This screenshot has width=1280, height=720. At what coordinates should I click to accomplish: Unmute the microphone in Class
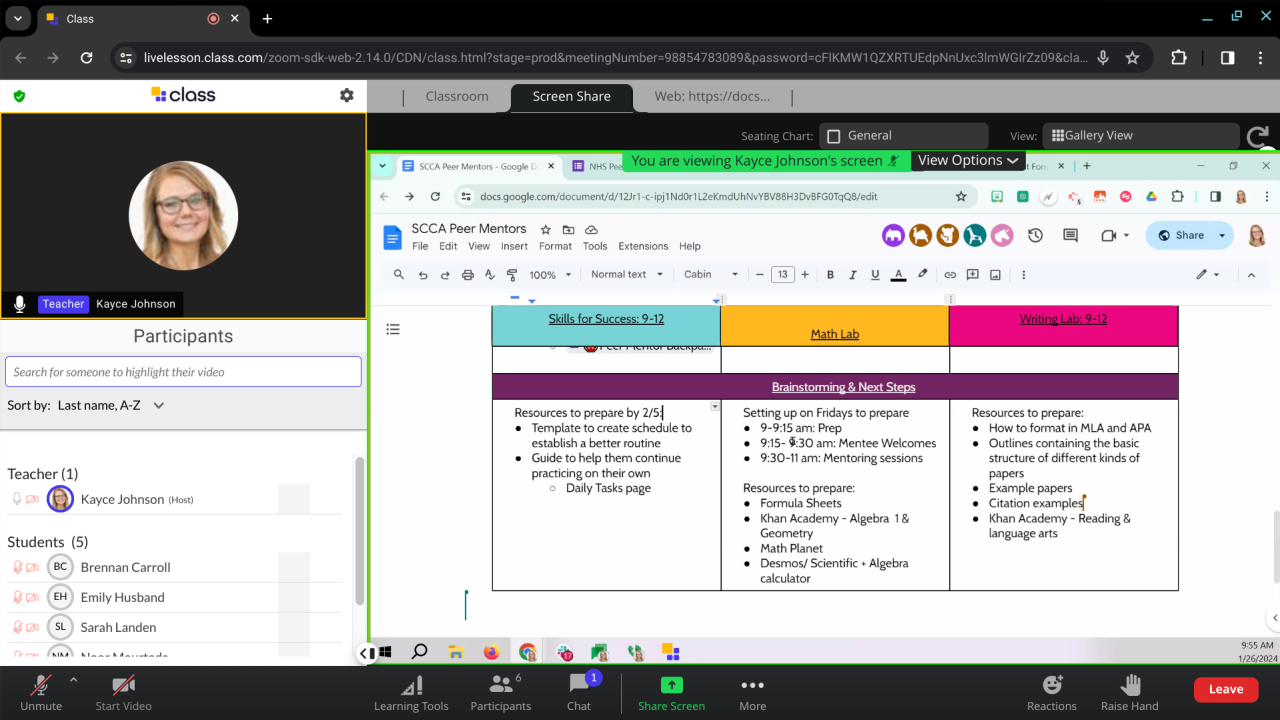(41, 692)
